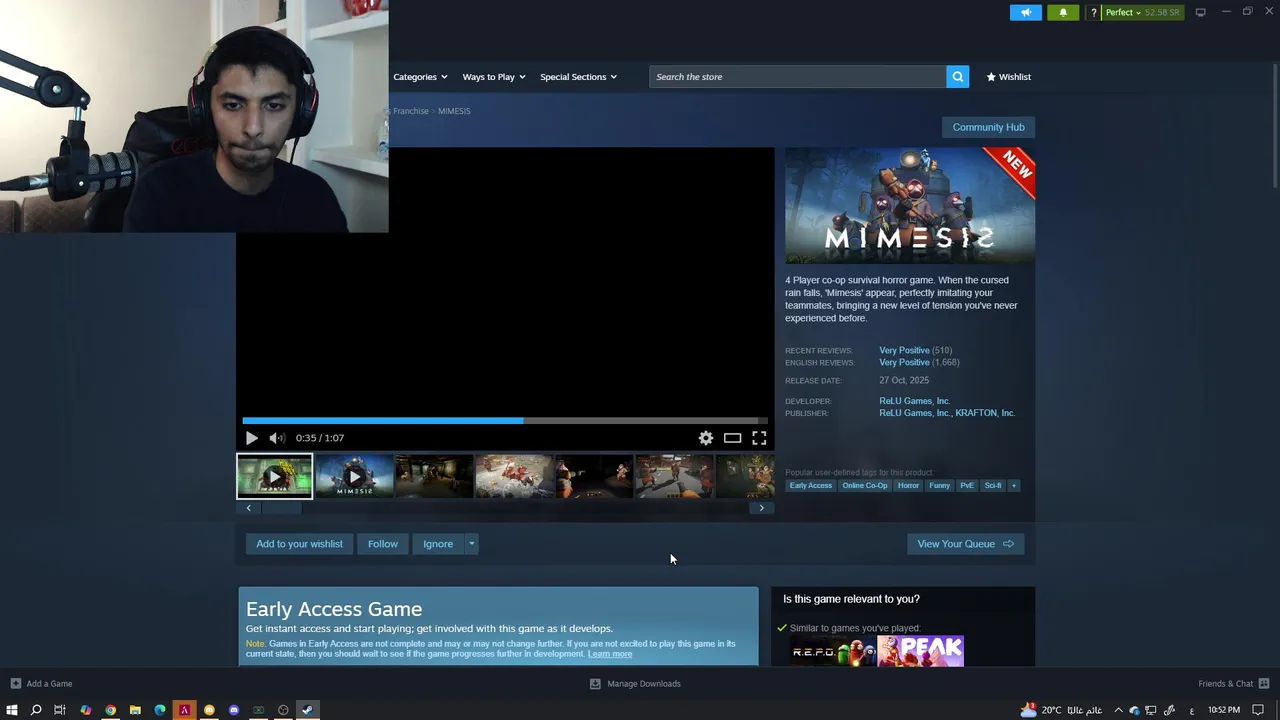
Task: Click the MIMESIS game header image
Action: [x=910, y=206]
